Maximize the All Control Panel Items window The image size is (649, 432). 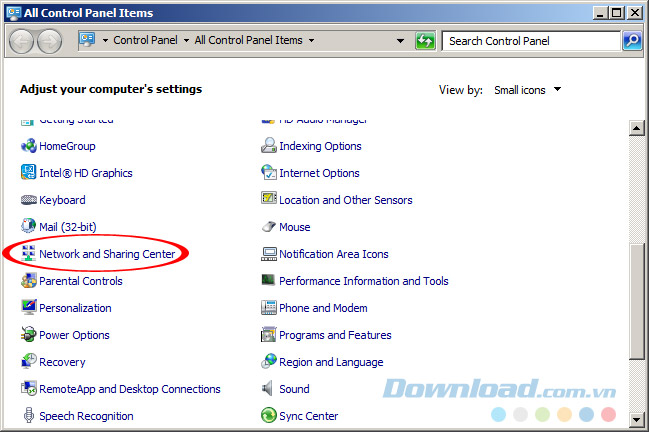616,12
